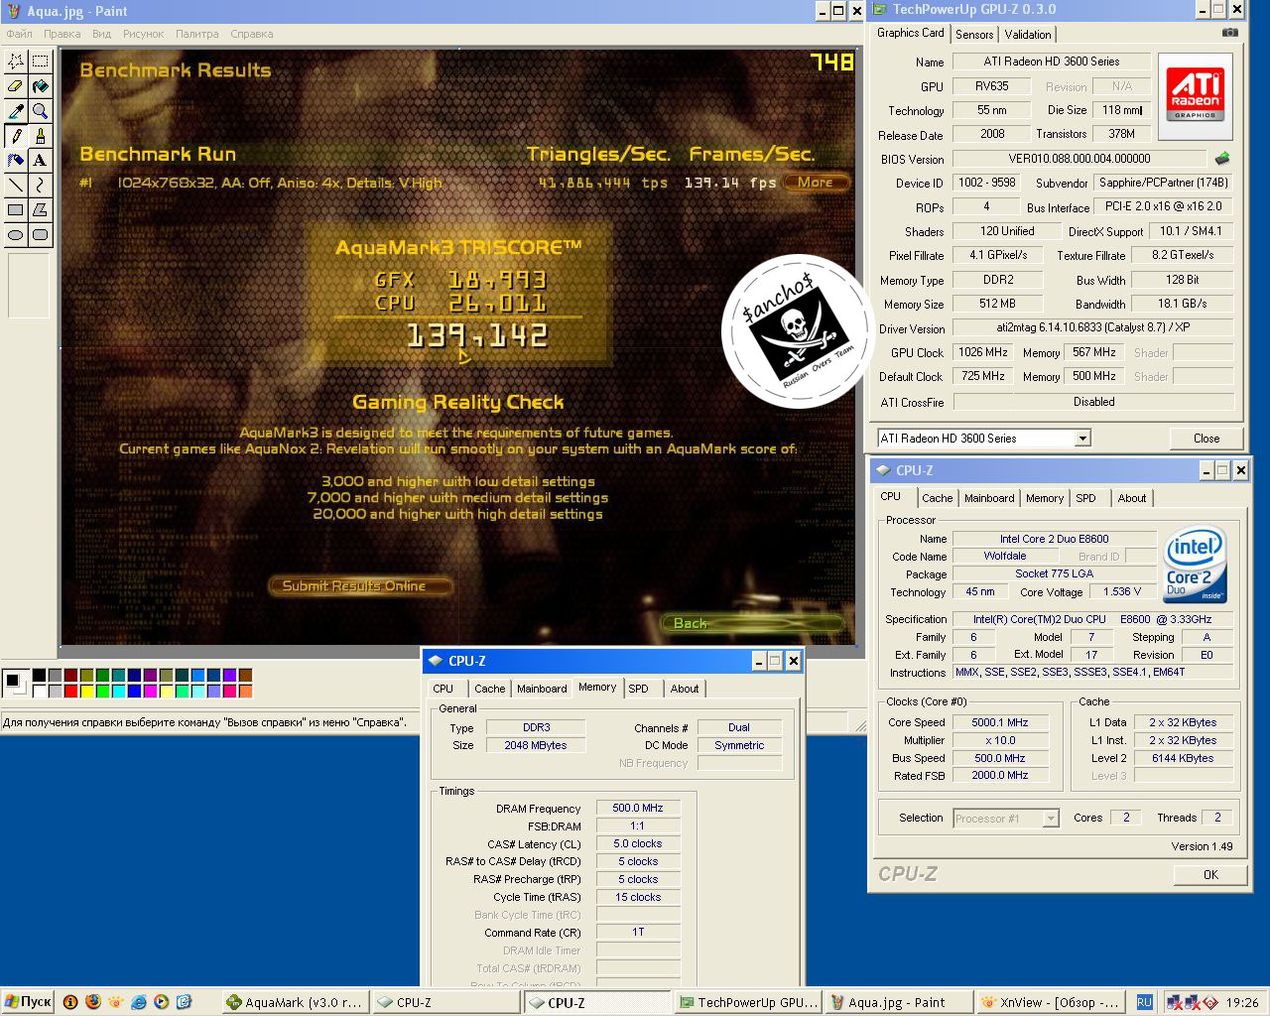This screenshot has height=1016, width=1270.
Task: Select the Airbrush spray can tool
Action: (16, 160)
